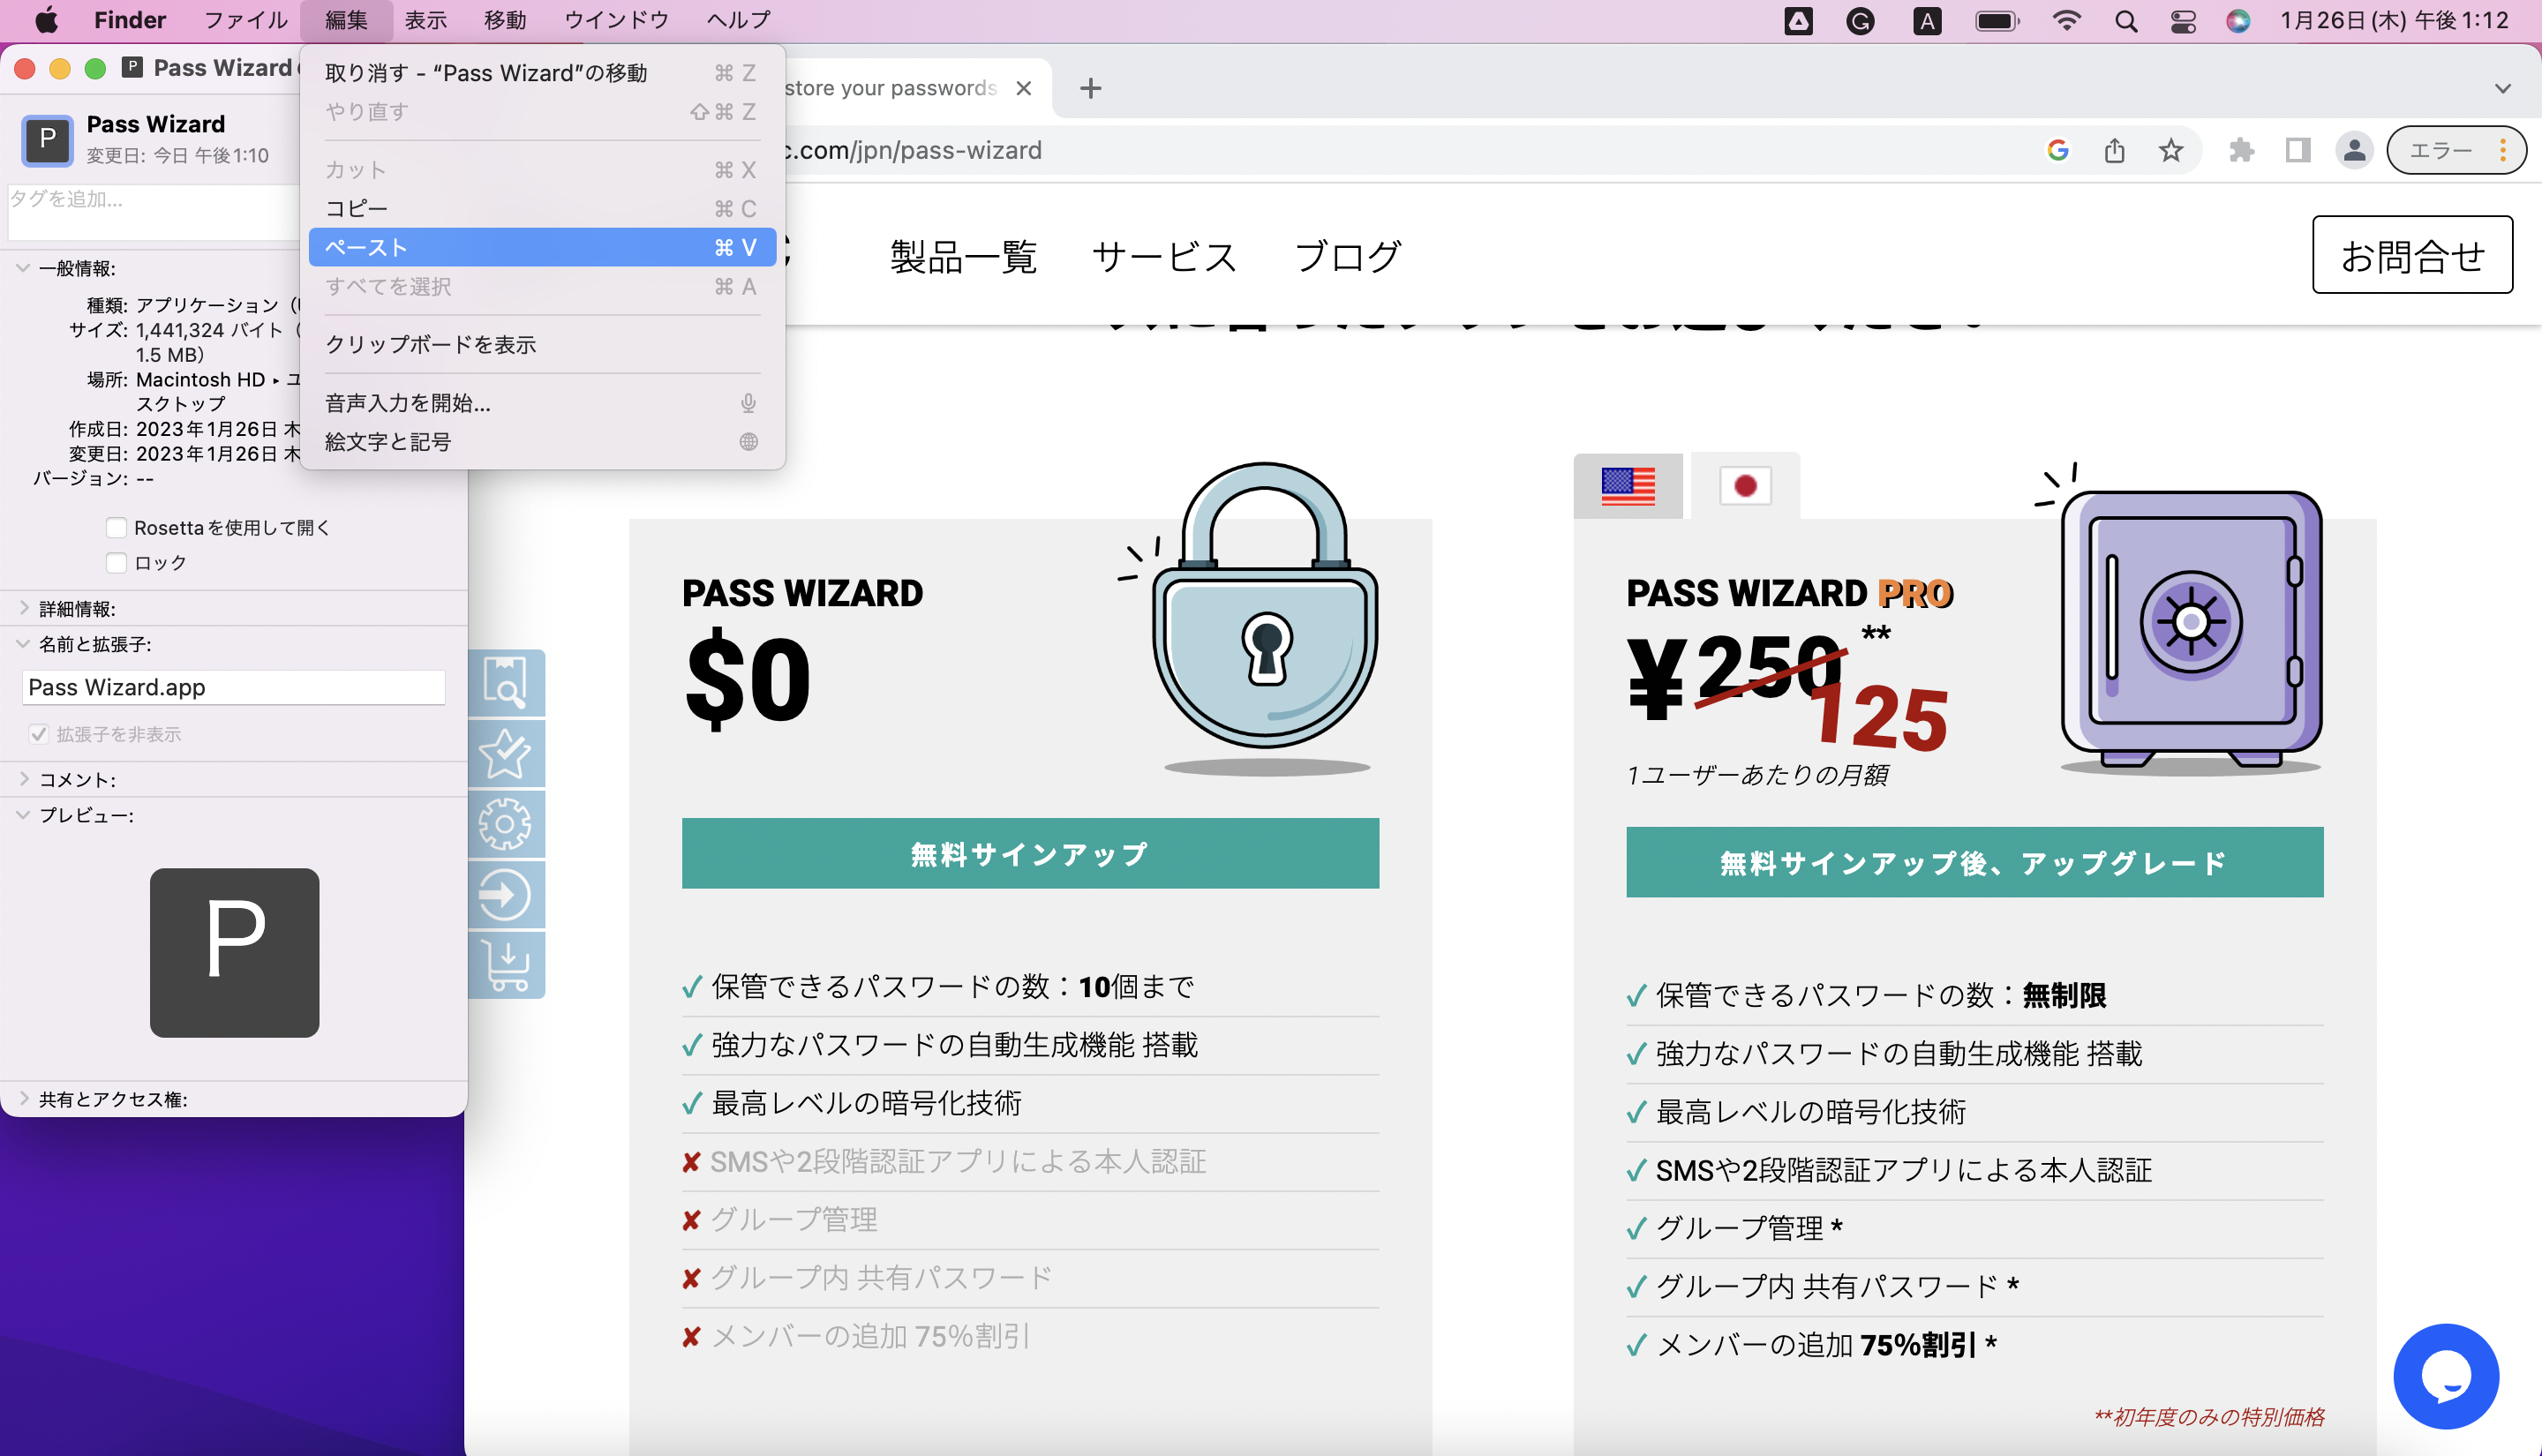Click the エラー button in Chrome toolbar
The image size is (2542, 1456).
(2441, 150)
